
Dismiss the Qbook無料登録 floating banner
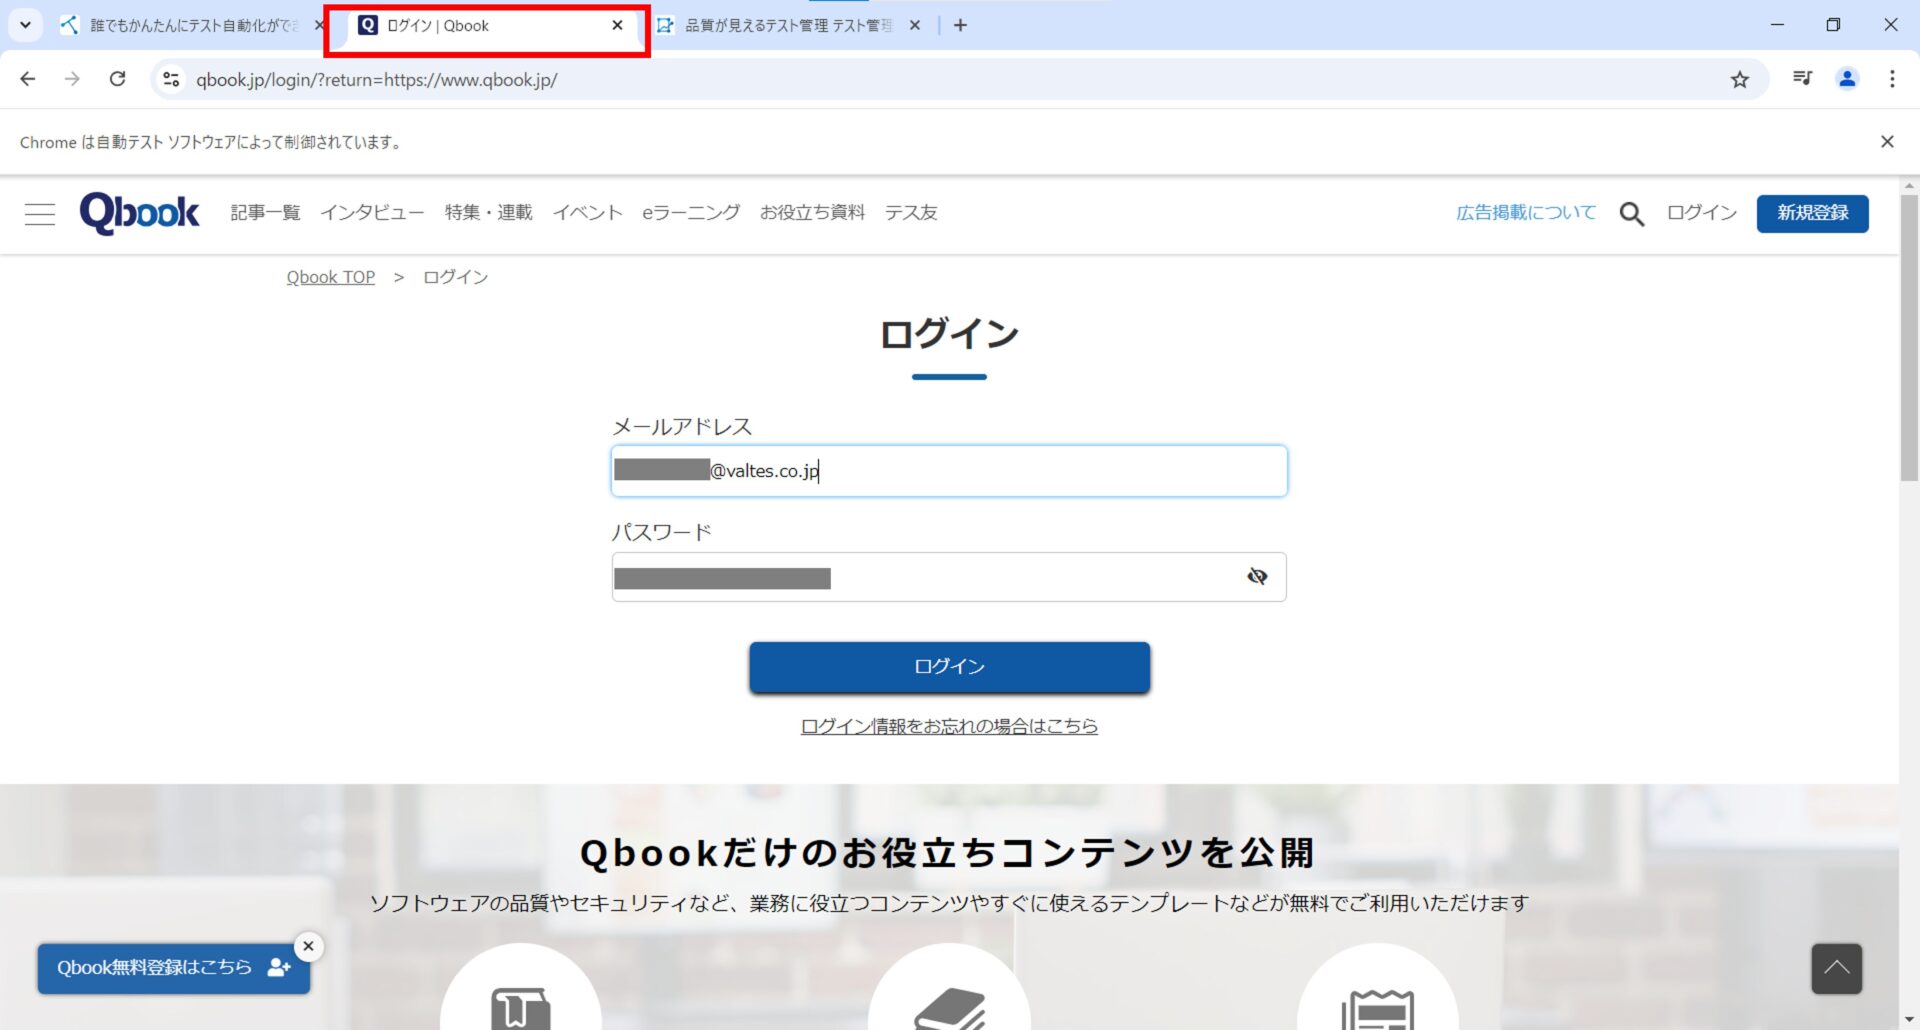[x=309, y=946]
